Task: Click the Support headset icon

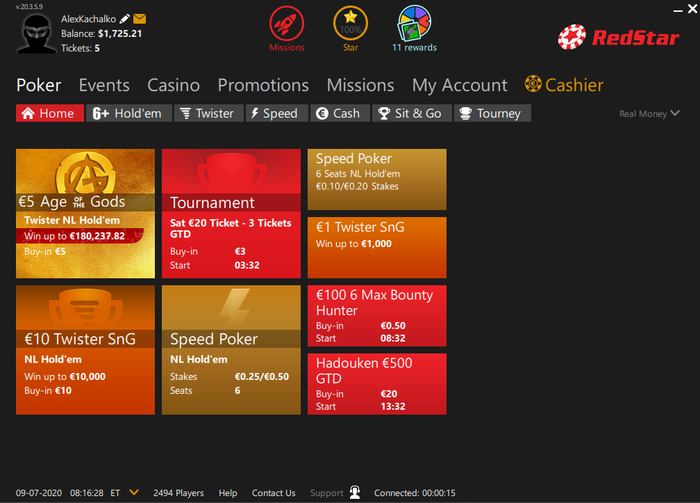Action: (x=355, y=492)
